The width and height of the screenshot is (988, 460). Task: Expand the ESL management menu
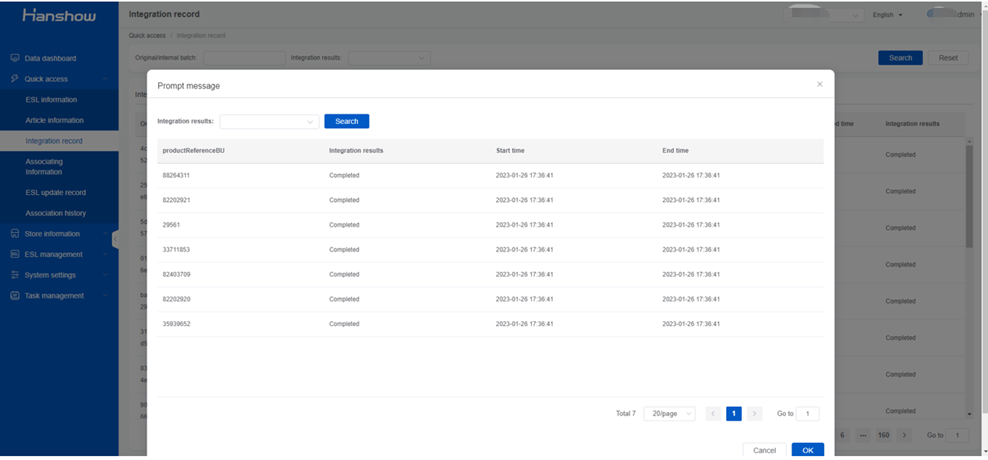pos(105,255)
